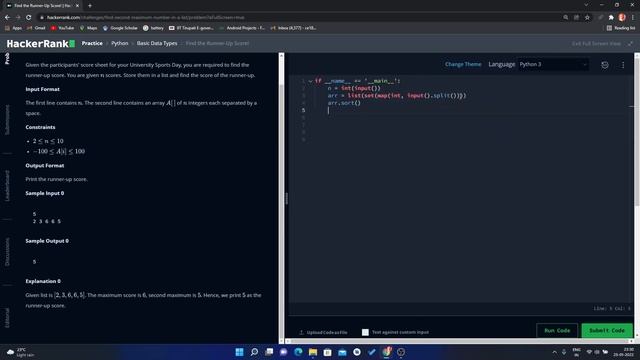Open the Problem side tab
This screenshot has height=360, width=640.
7,59
